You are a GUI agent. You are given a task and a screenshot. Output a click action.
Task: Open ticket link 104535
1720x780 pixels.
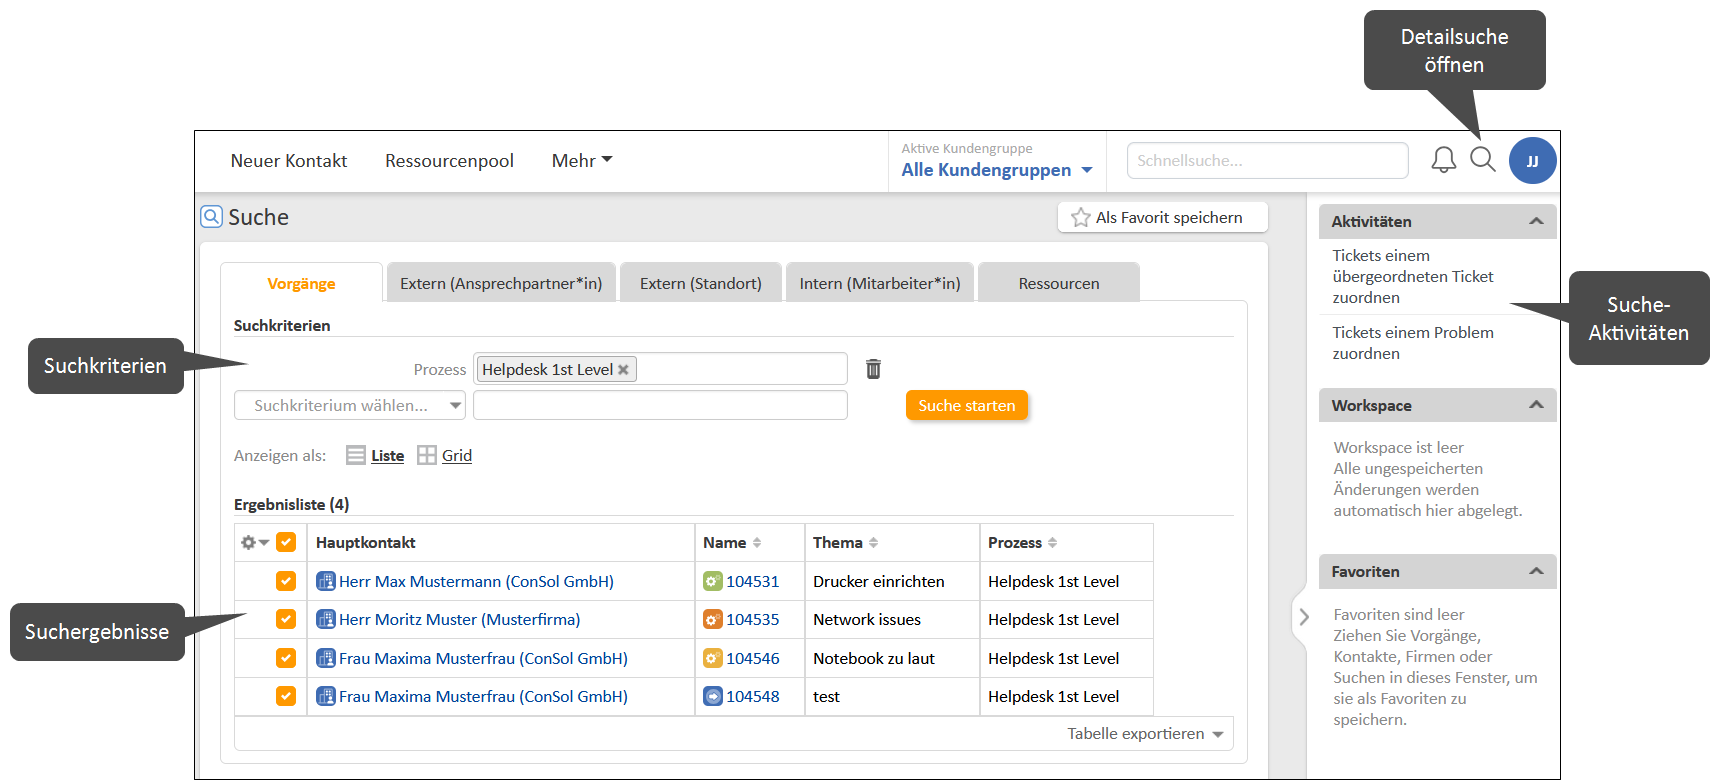point(752,619)
